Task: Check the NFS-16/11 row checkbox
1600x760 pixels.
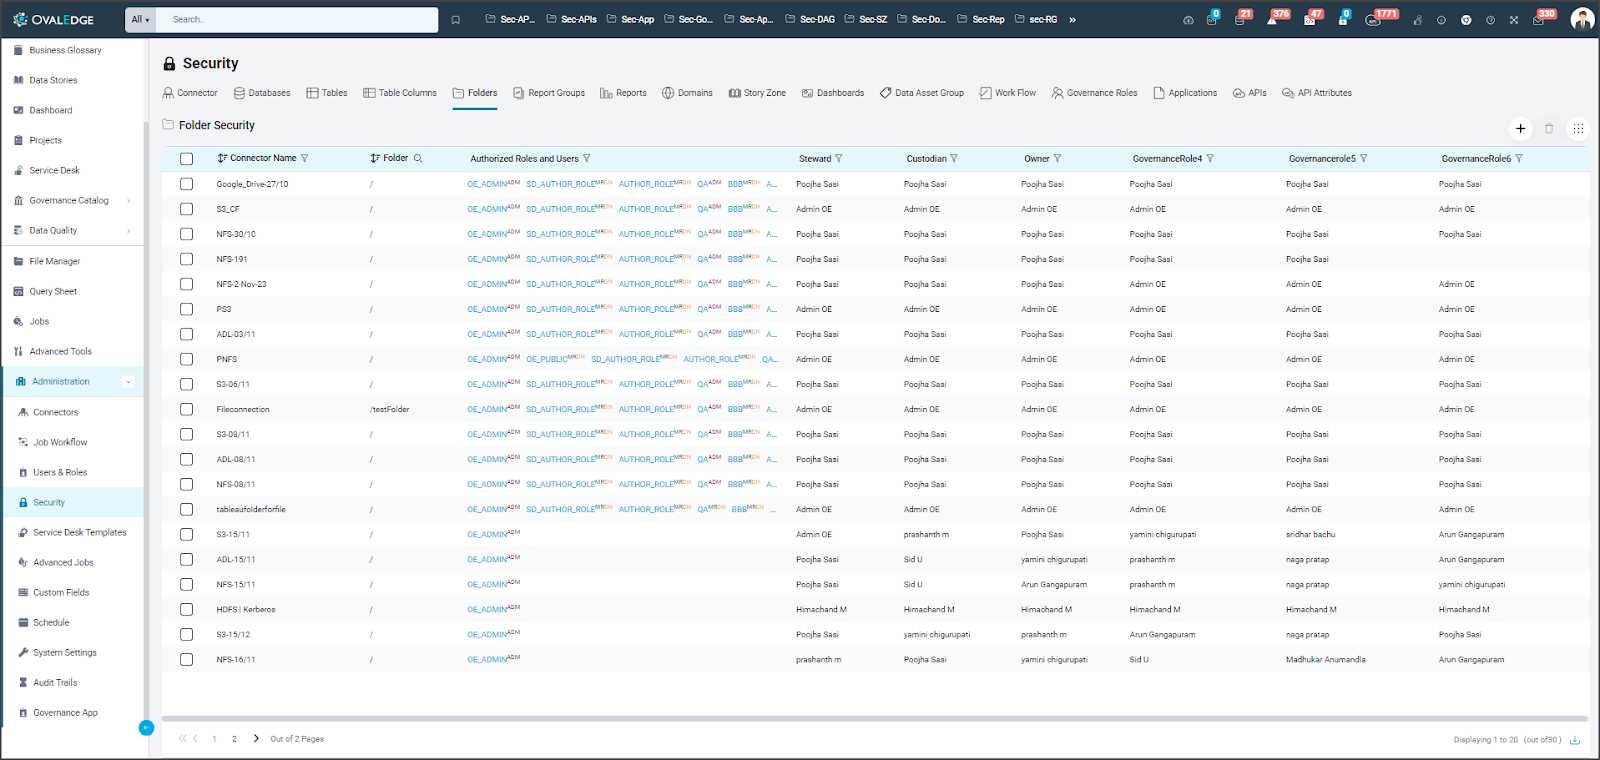Action: (x=186, y=659)
